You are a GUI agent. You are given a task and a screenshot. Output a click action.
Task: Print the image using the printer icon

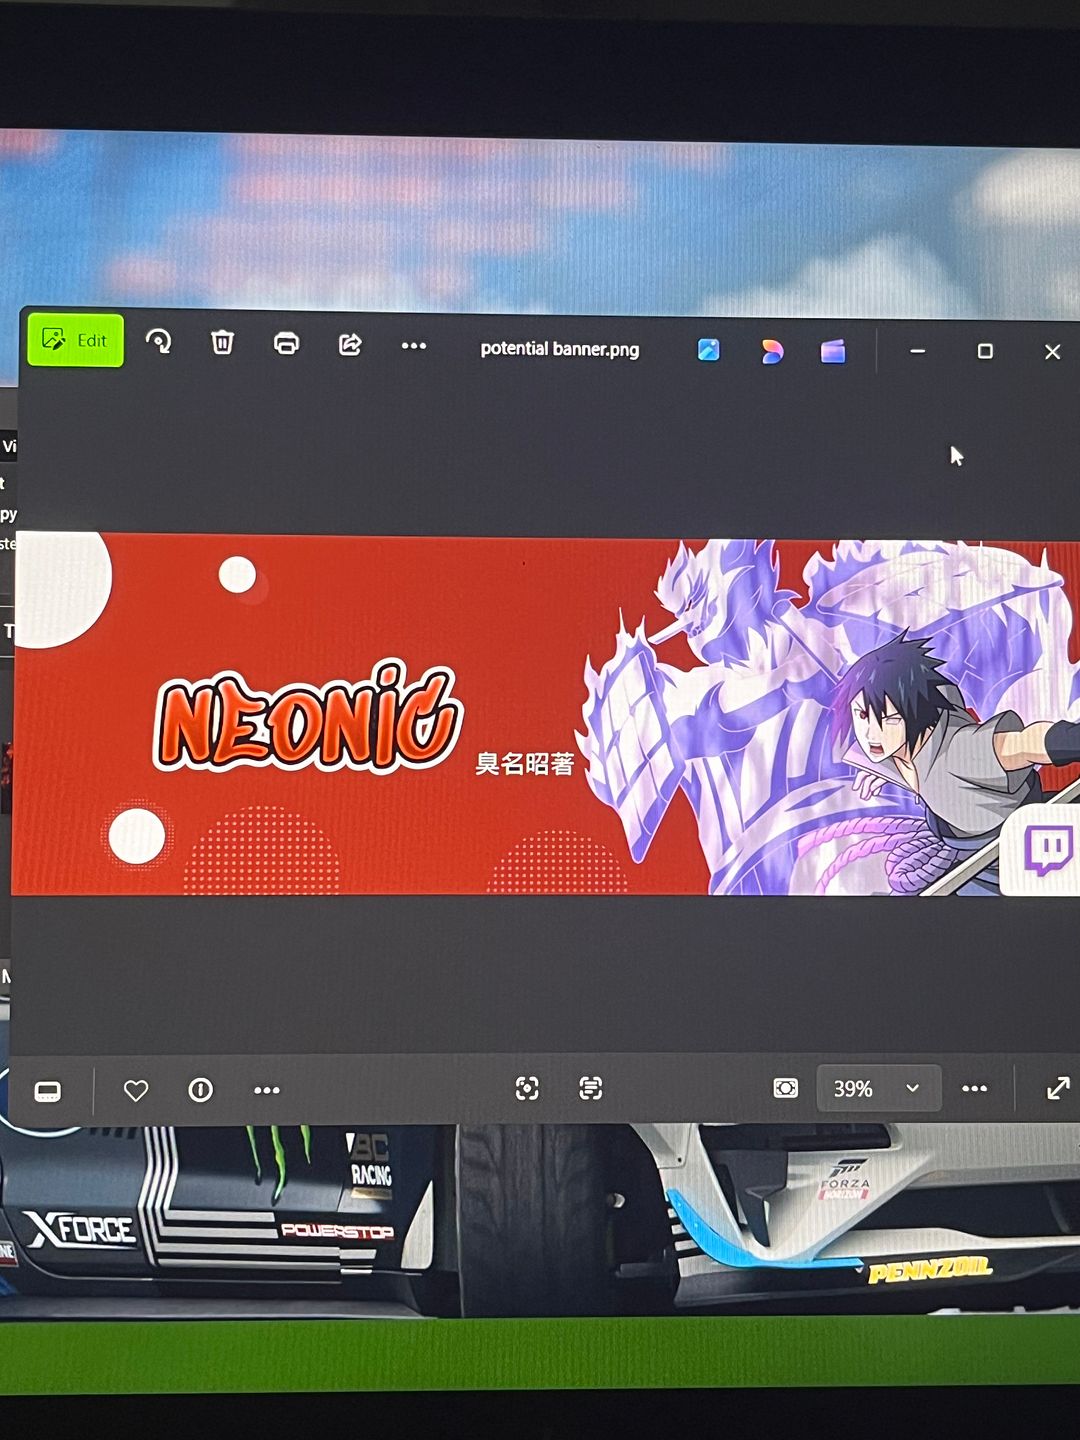pos(286,344)
